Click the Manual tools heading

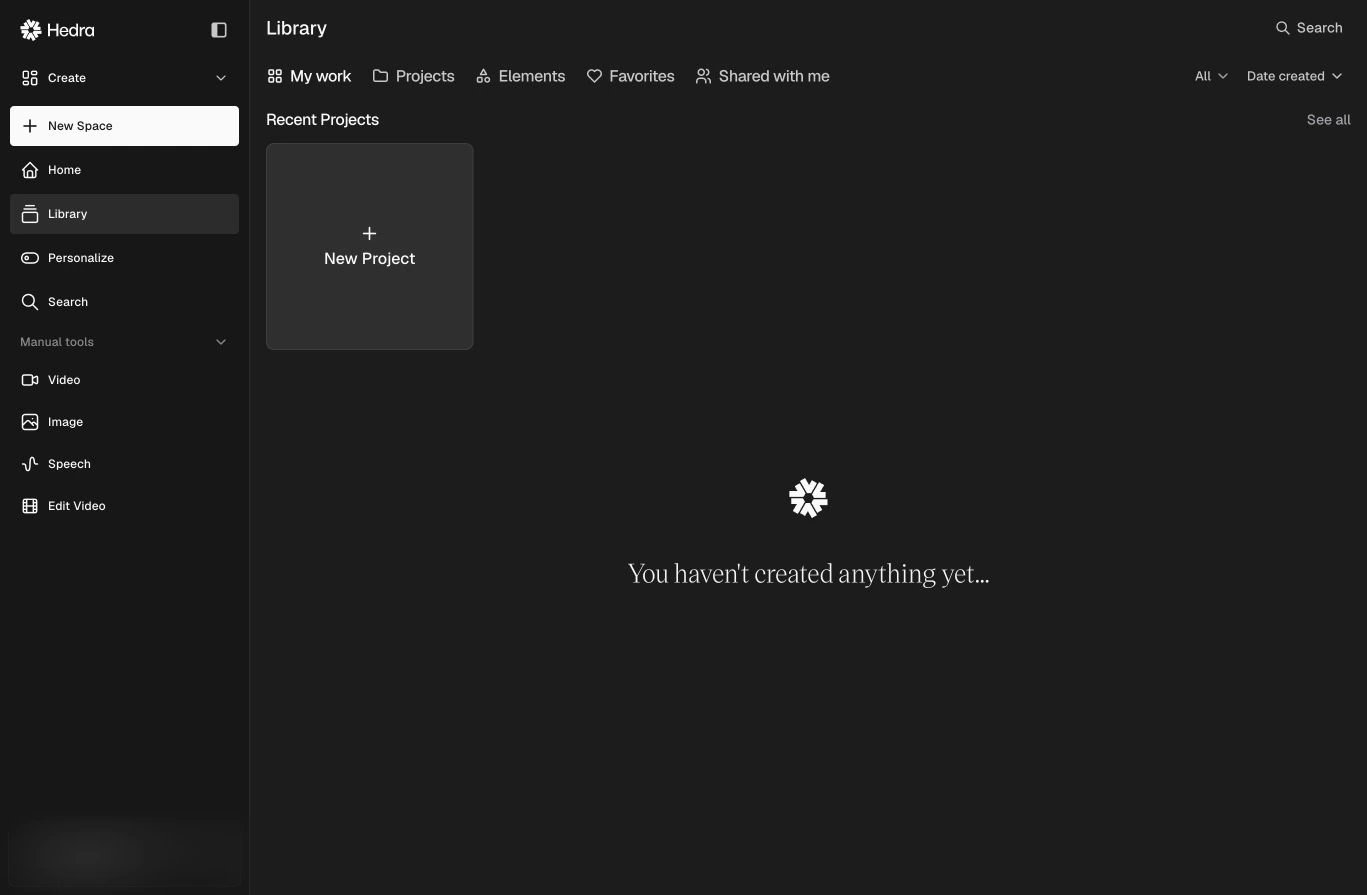(x=57, y=342)
